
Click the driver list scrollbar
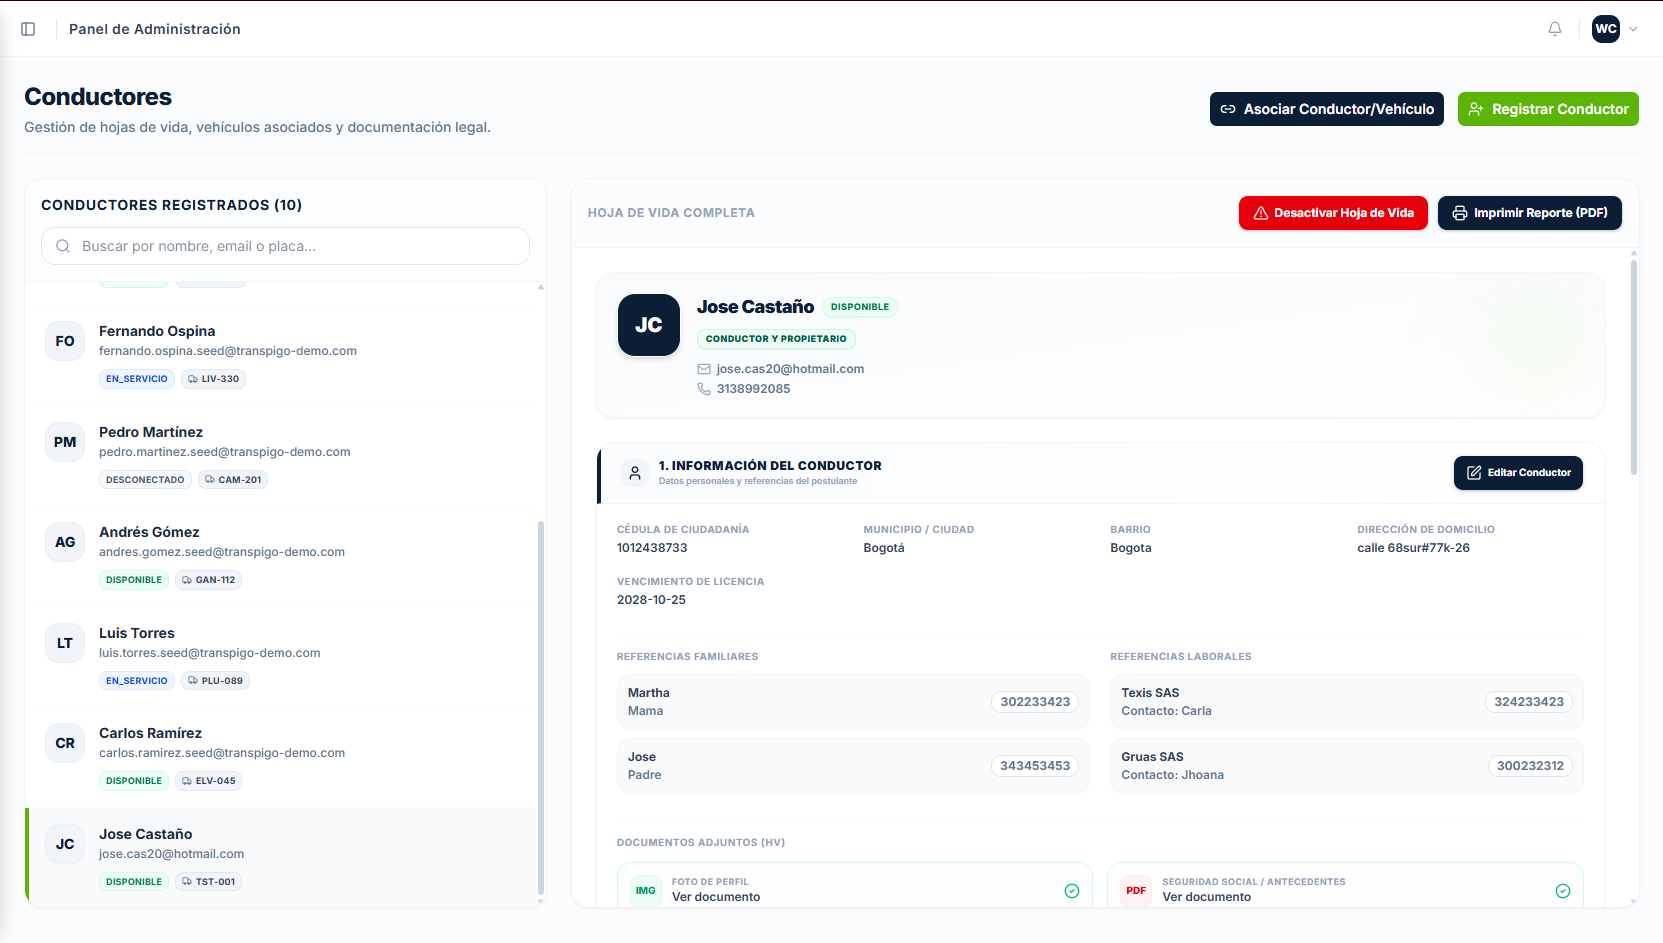(x=541, y=708)
